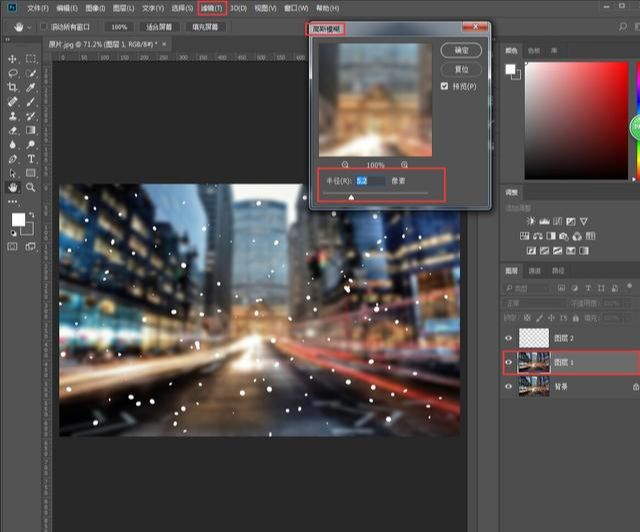Select the Rectangular Marquee tool
Viewport: 640px width, 532px height.
point(31,59)
